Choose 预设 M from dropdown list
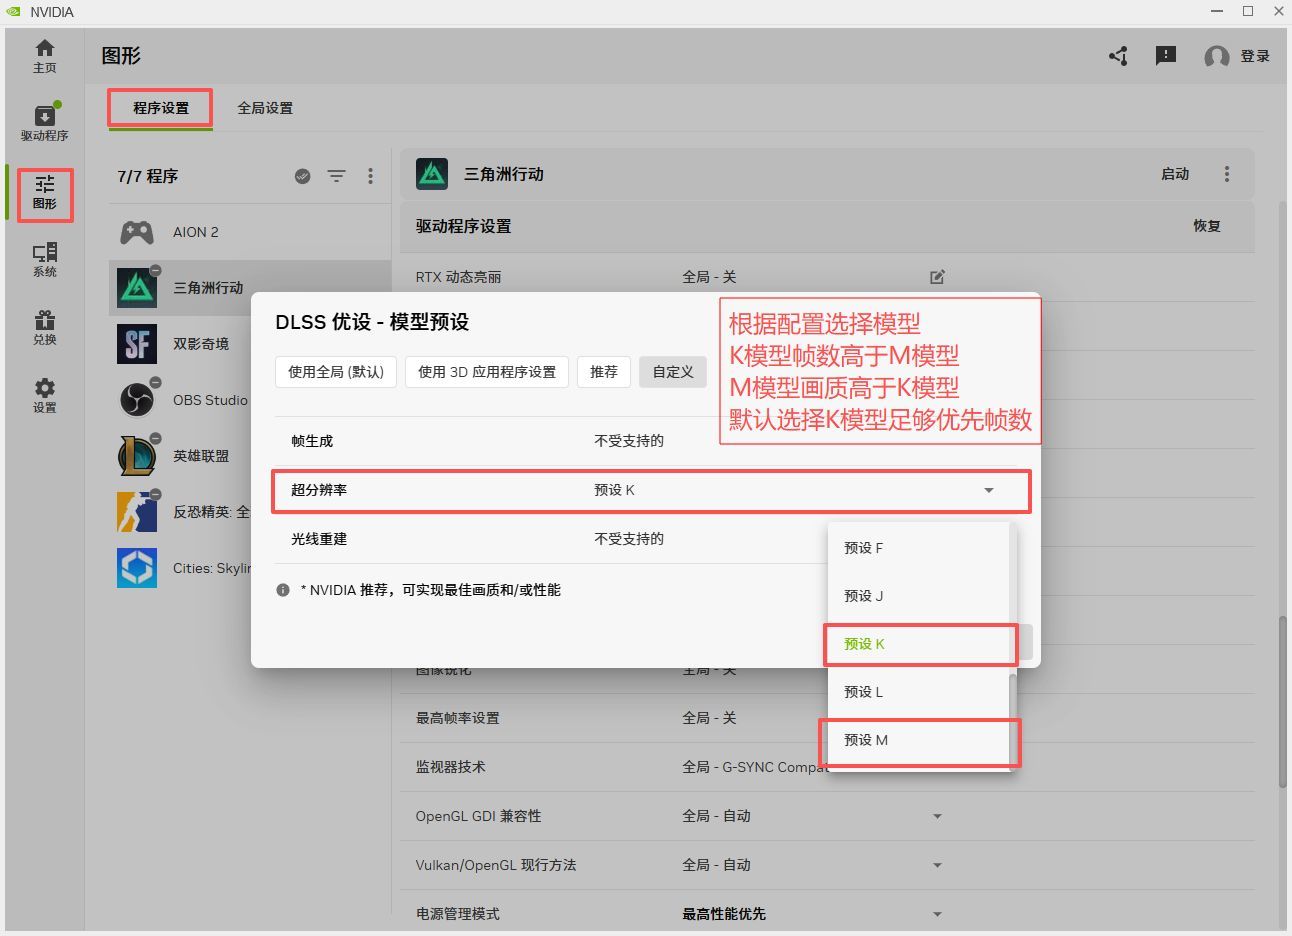This screenshot has width=1292, height=936. tap(918, 740)
